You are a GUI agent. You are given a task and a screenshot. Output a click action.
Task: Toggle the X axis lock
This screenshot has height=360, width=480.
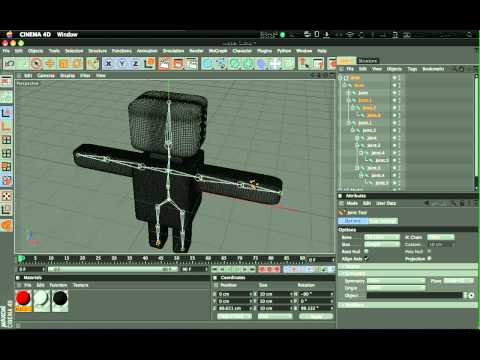coord(108,63)
